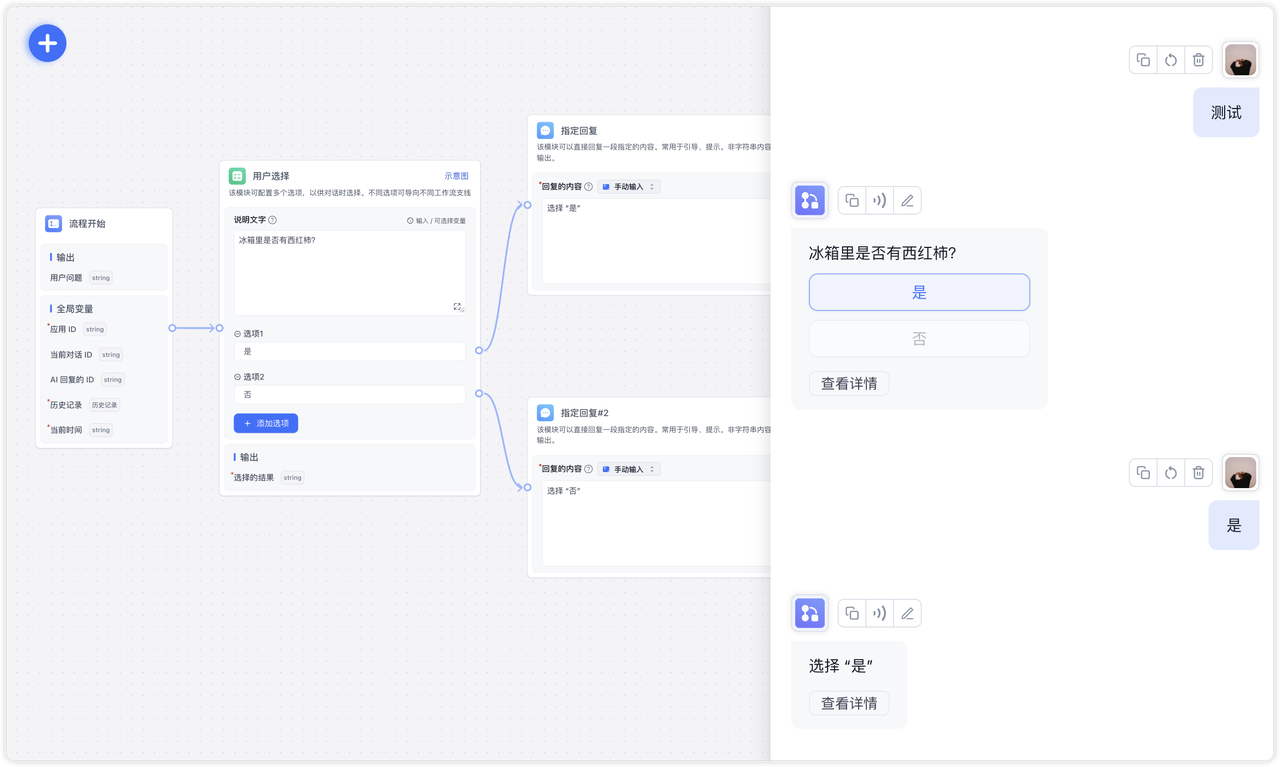Viewport: 1280px width, 767px height.
Task: Open the 输入 / 可选择变量 variable picker
Action: [x=436, y=220]
